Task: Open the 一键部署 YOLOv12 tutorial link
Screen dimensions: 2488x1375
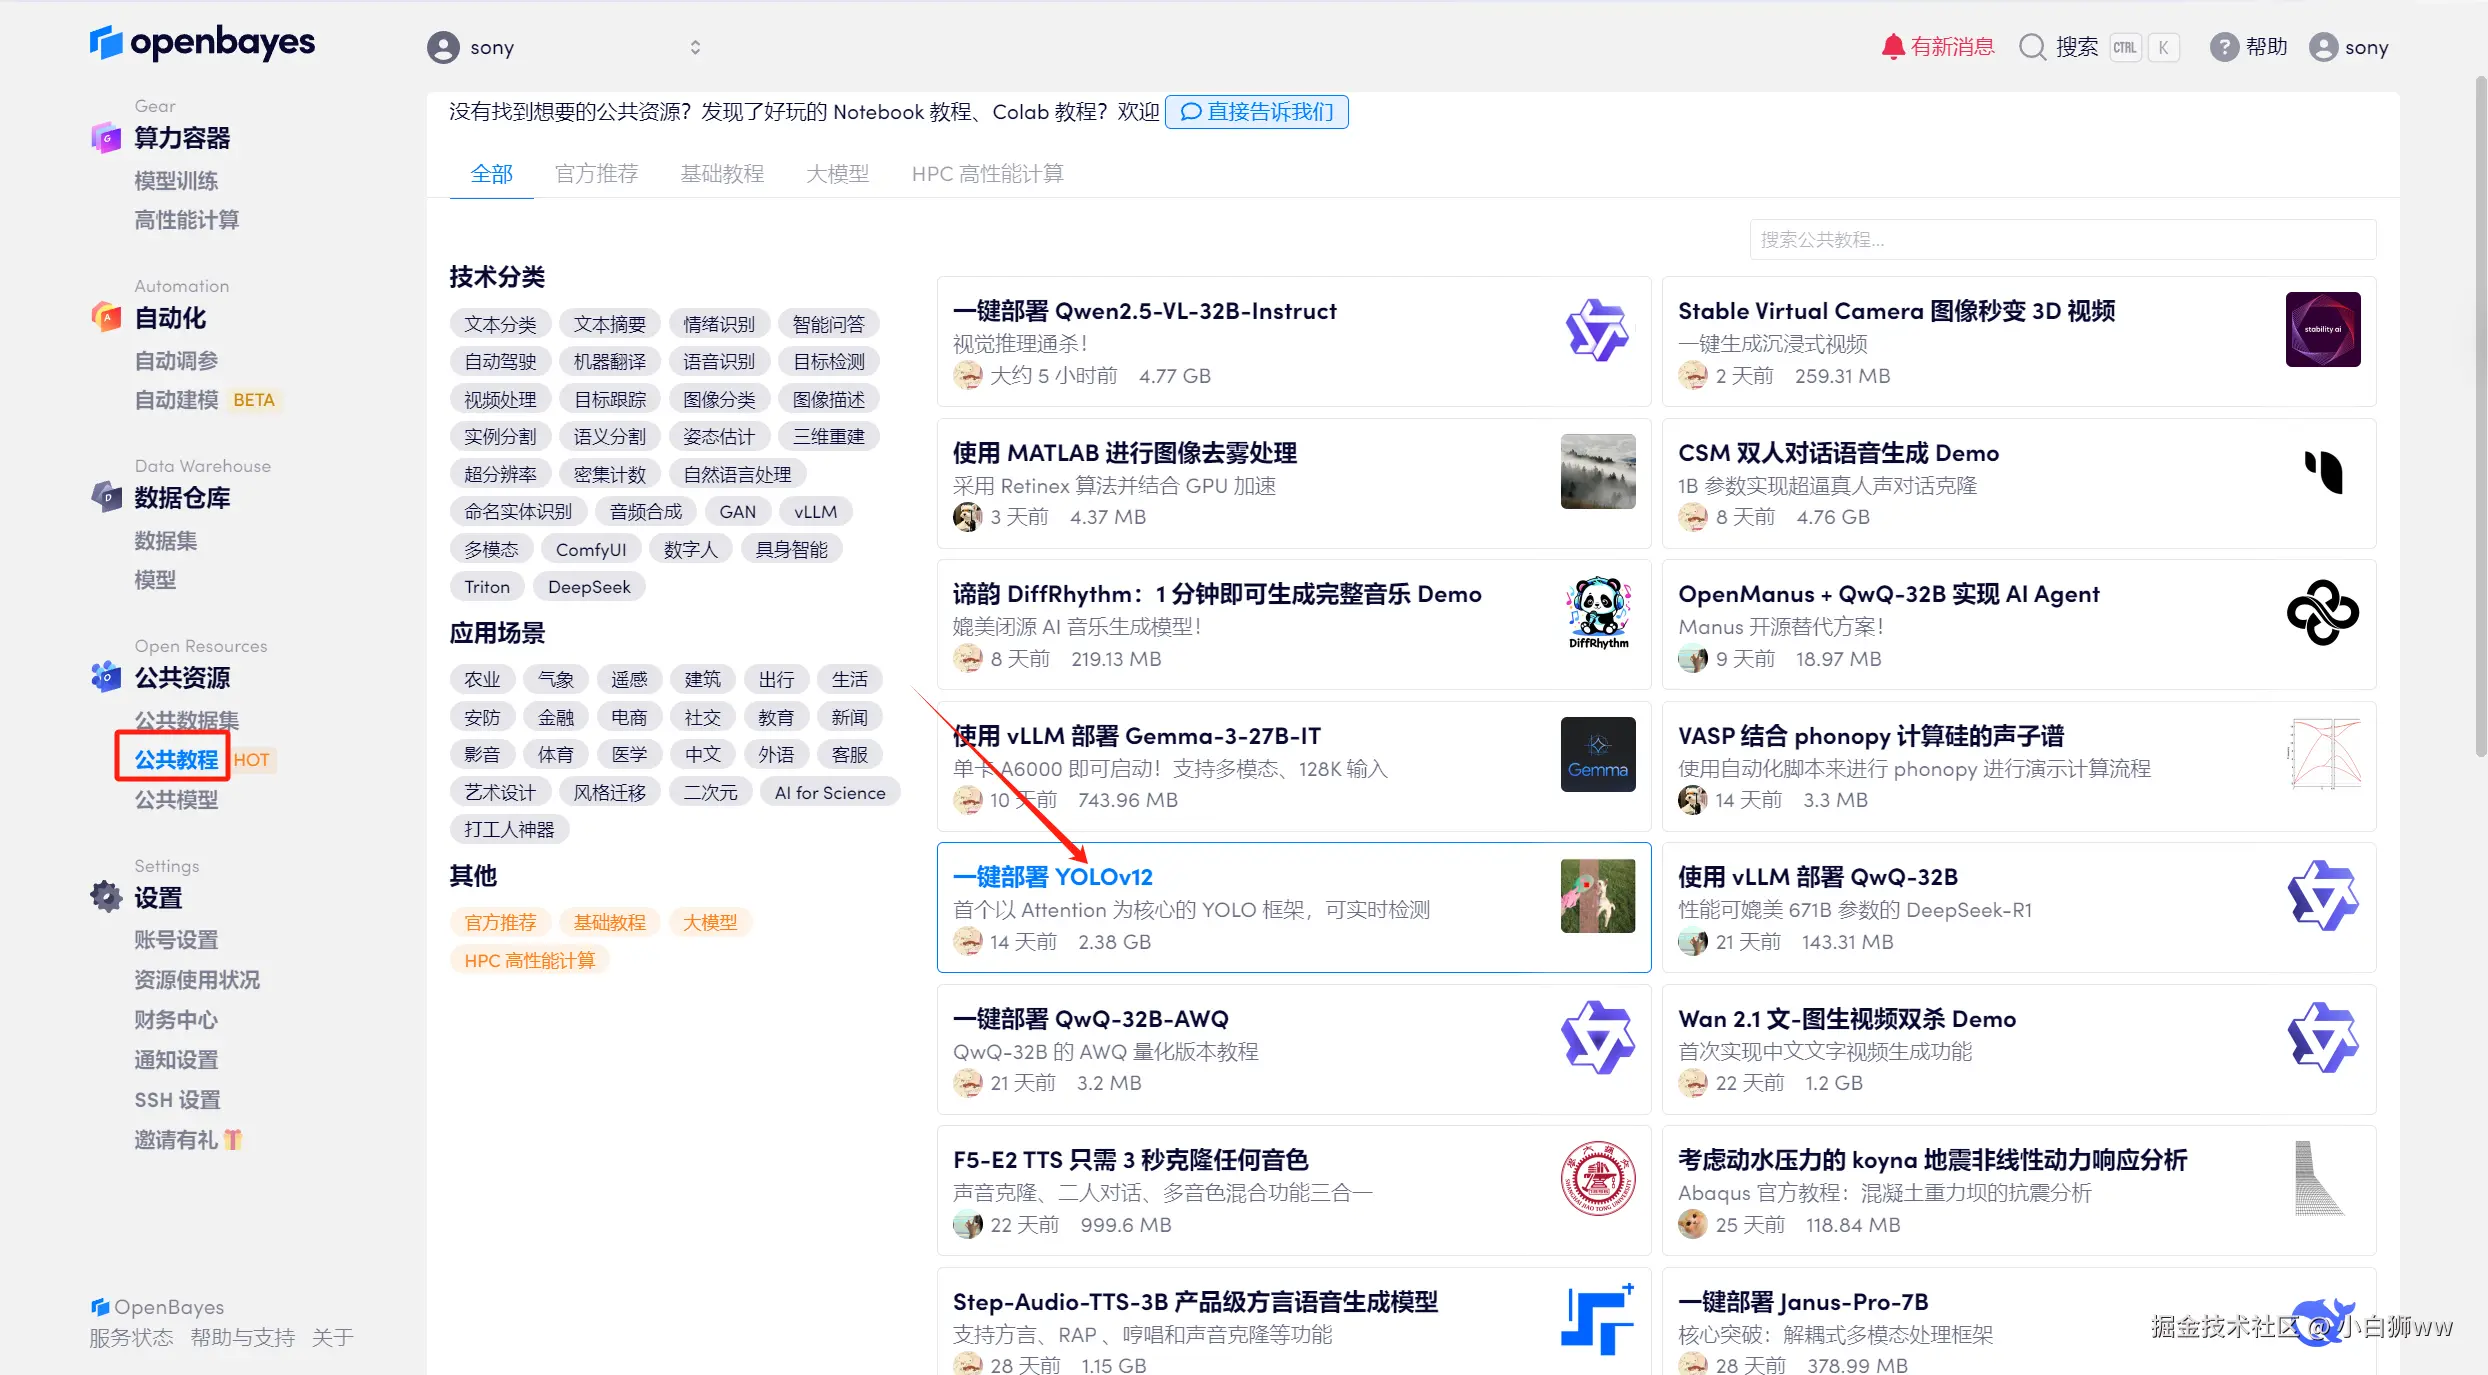Action: (1052, 877)
